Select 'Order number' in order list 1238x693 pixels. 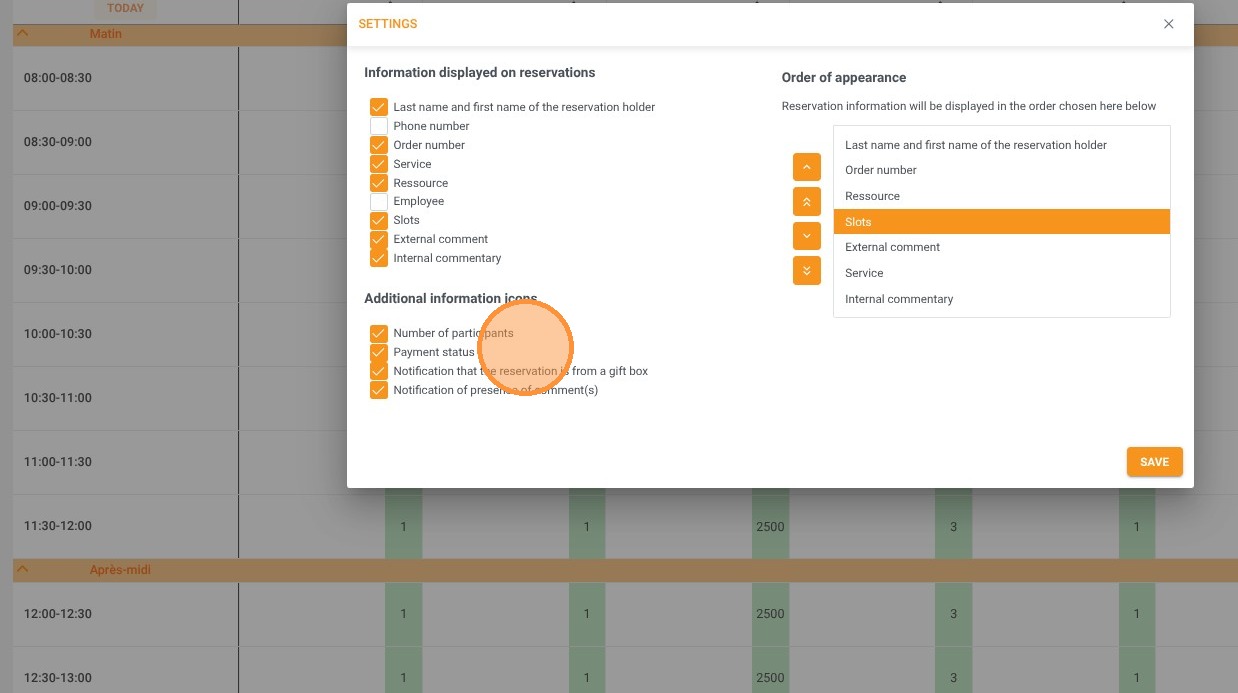[1001, 170]
